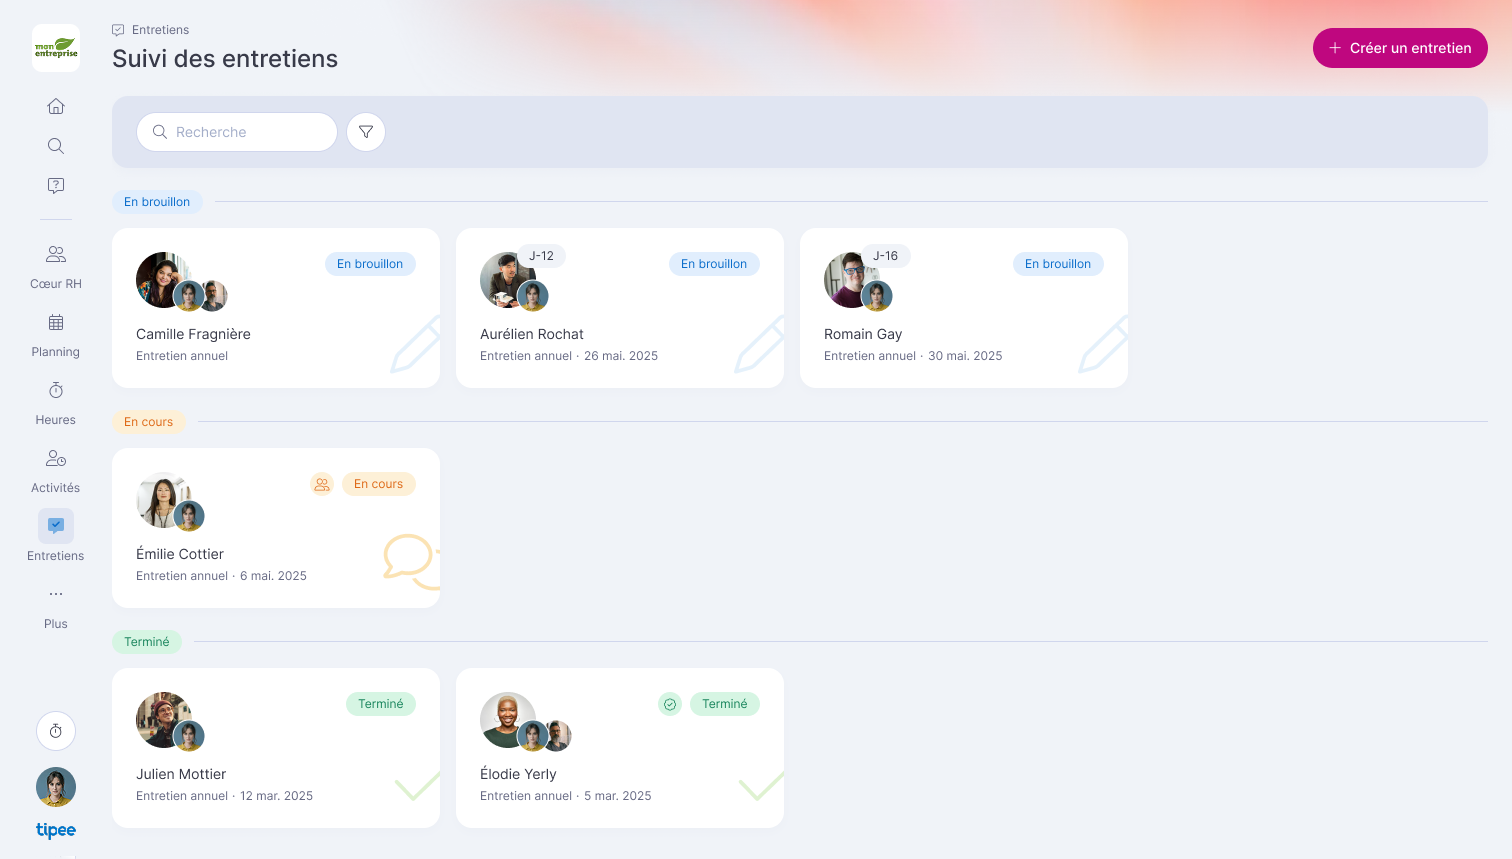Start the timer button at bottom left
The image size is (1512, 859).
point(56,731)
